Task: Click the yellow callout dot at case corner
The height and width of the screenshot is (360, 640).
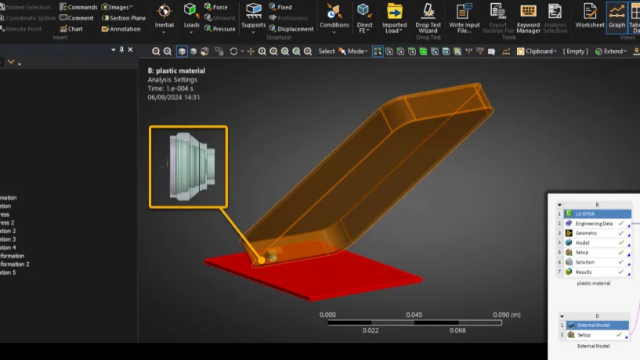Action: [x=261, y=260]
